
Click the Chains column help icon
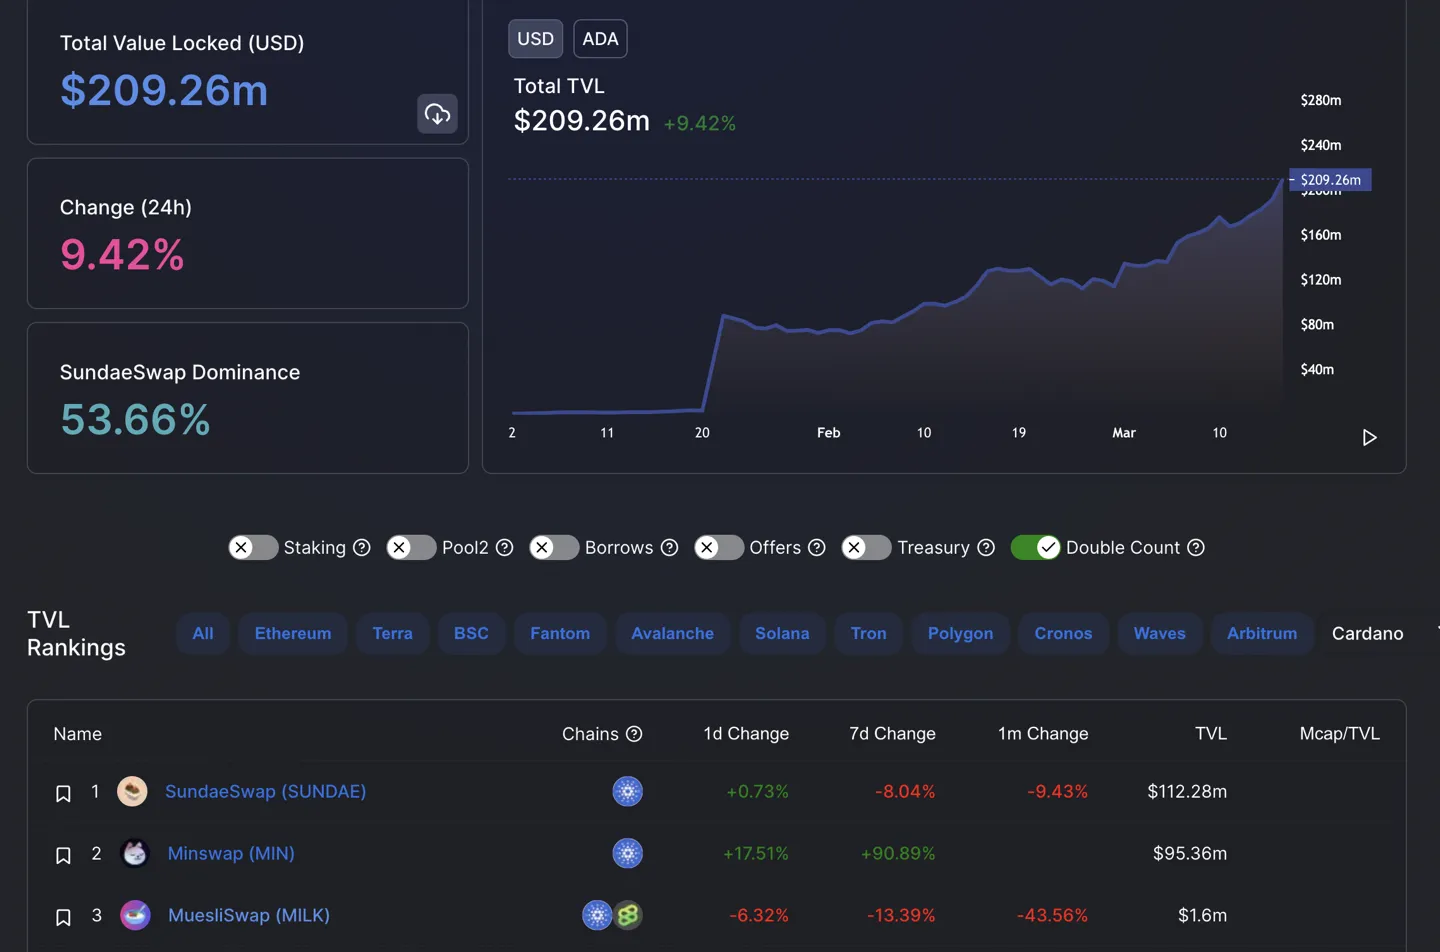[x=634, y=734]
